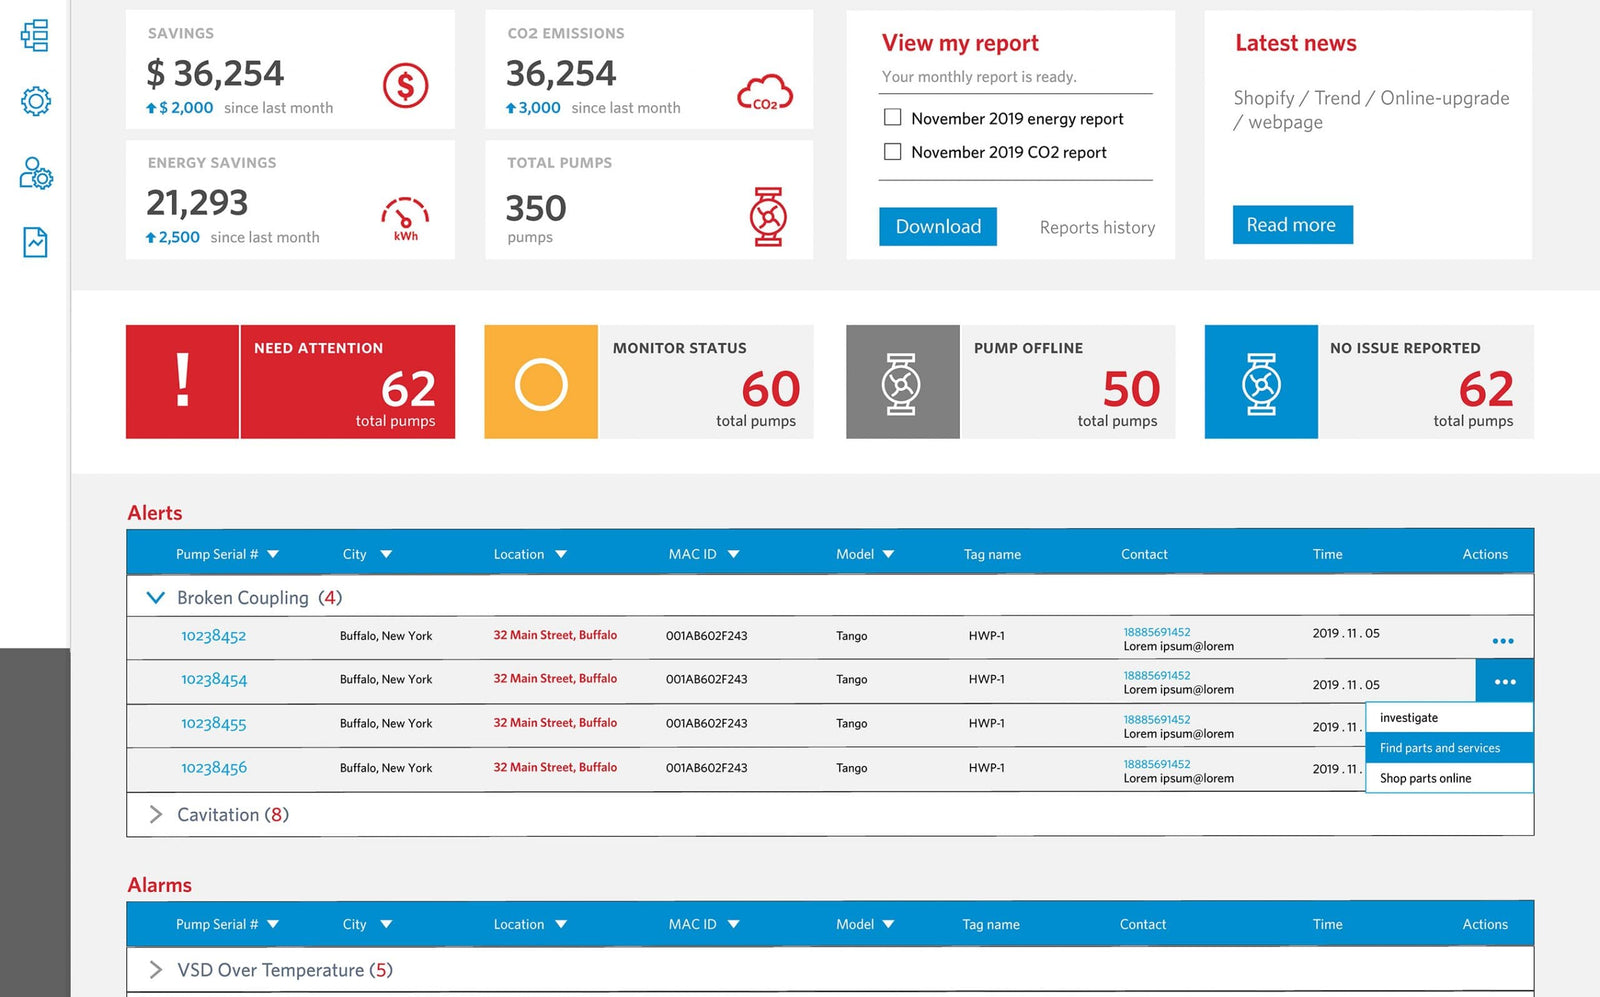Click the Download report button

coord(938,226)
